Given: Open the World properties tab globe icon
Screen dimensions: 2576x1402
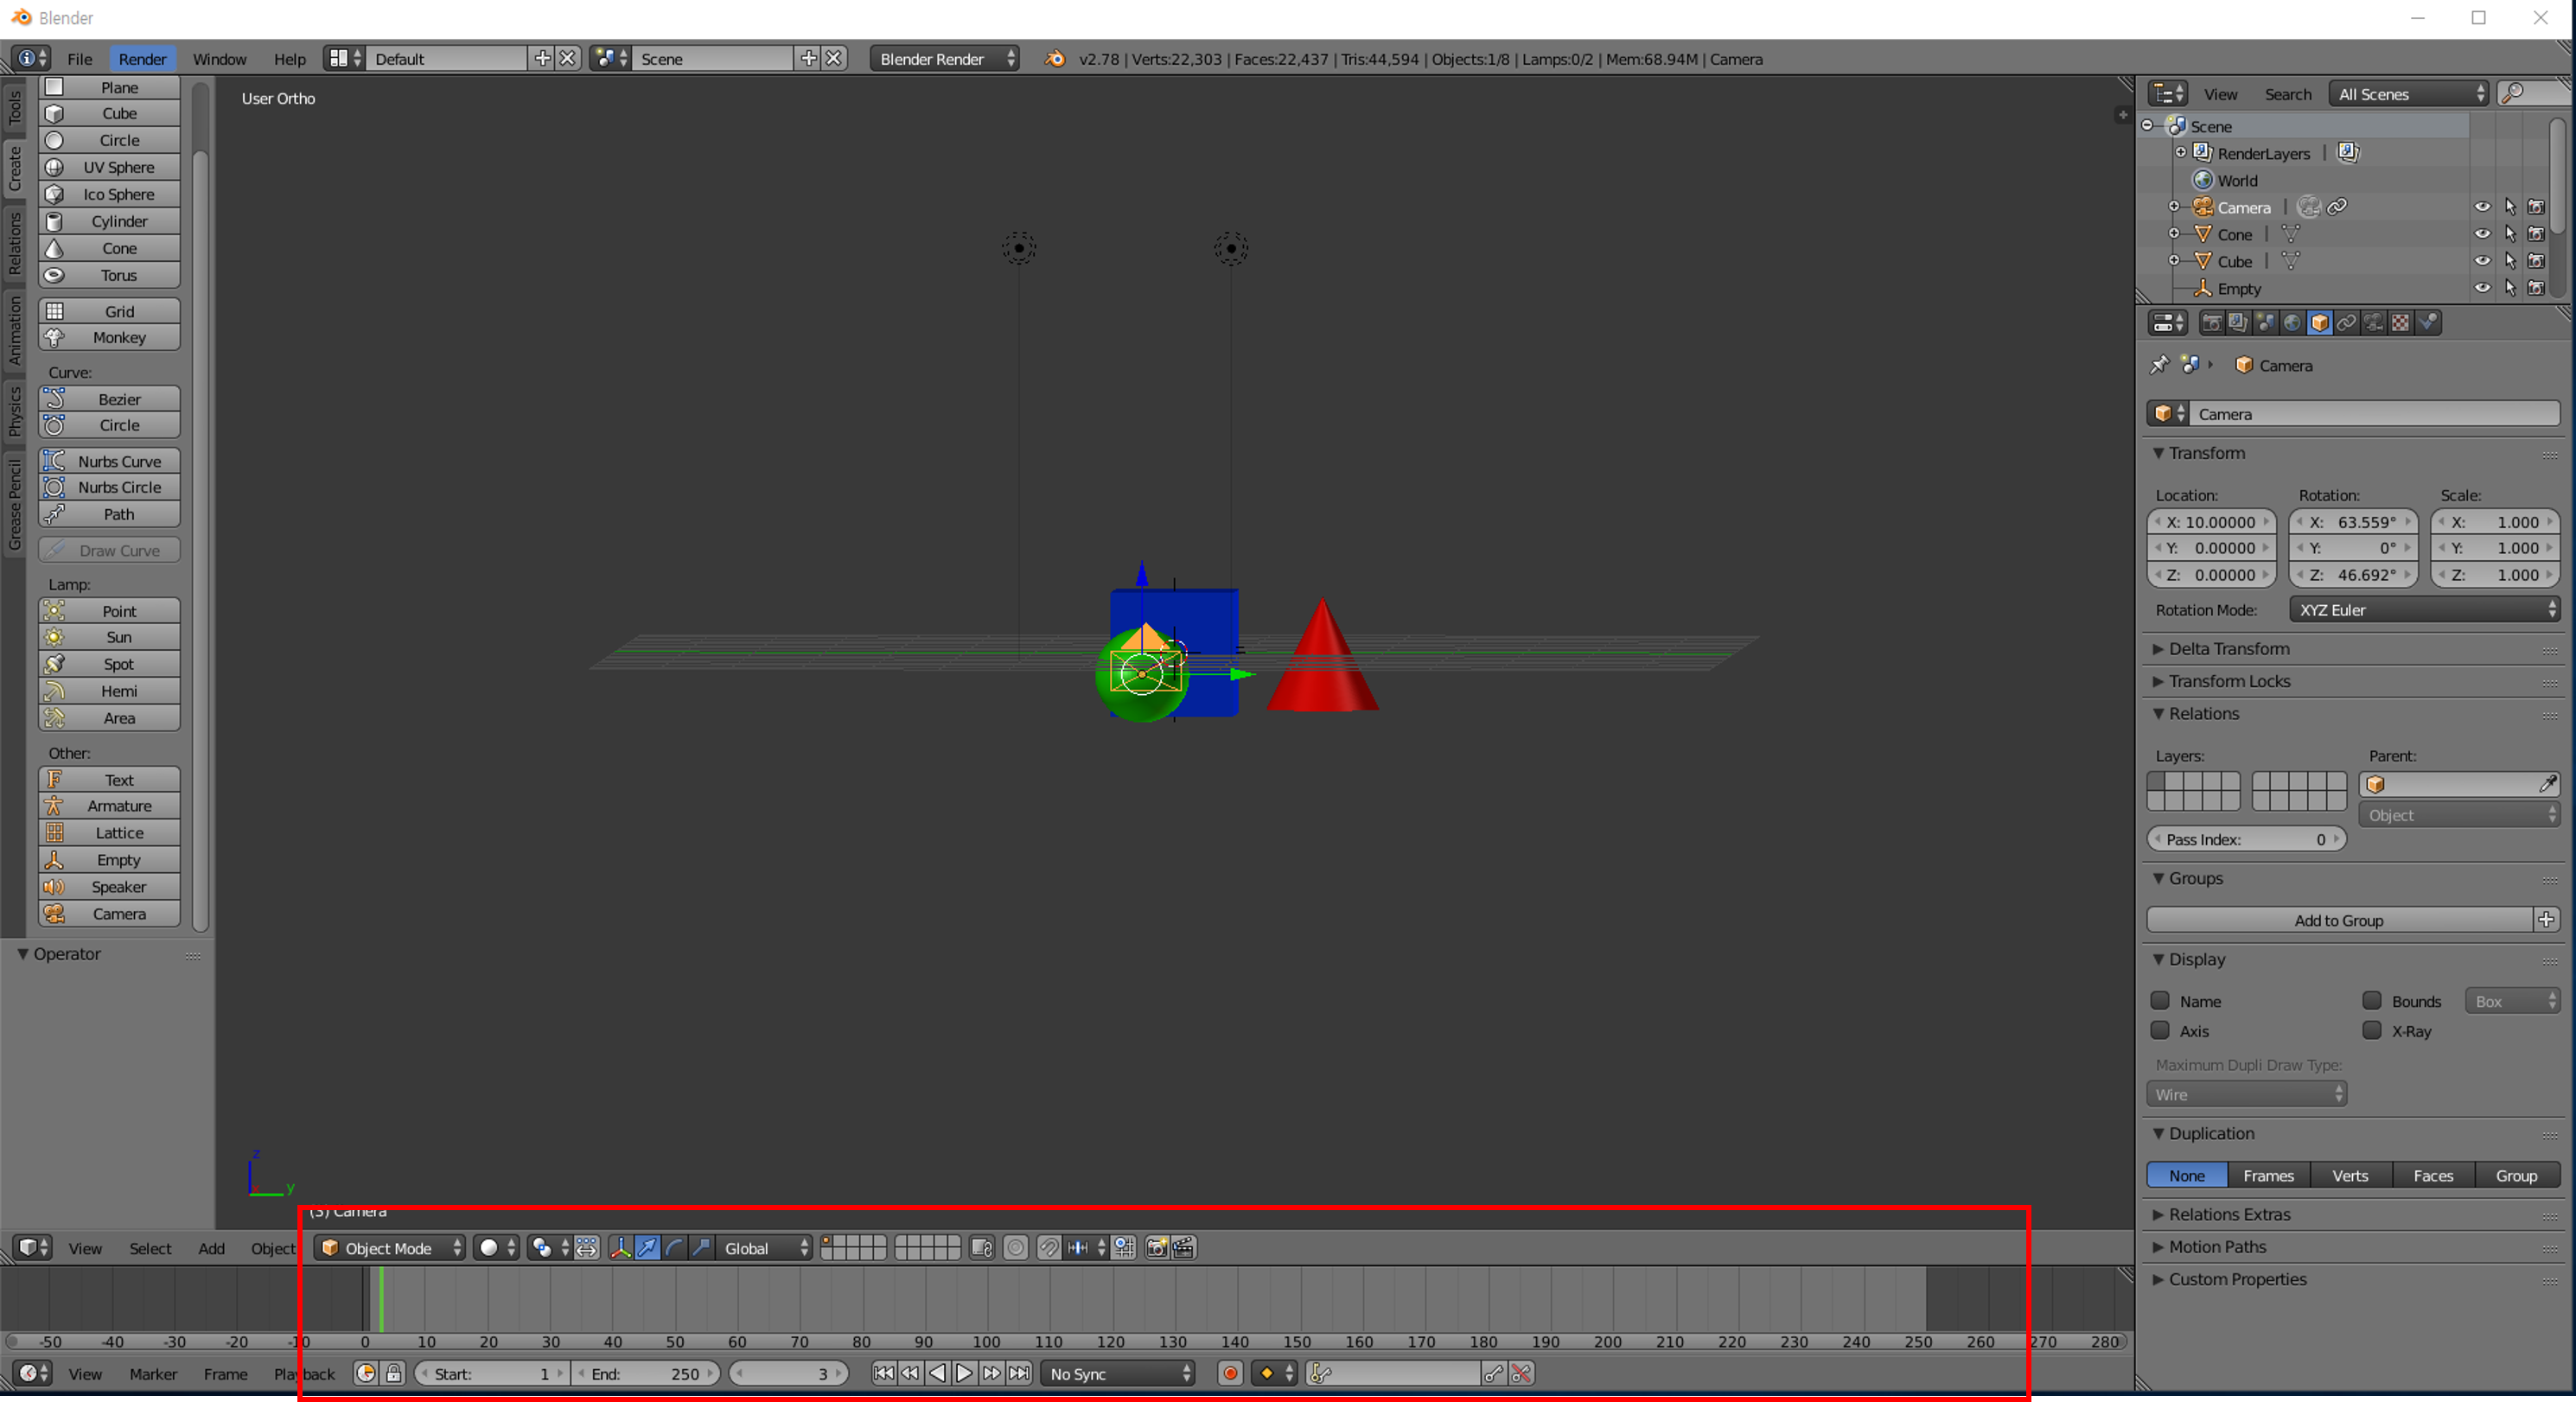Looking at the screenshot, I should (2292, 323).
